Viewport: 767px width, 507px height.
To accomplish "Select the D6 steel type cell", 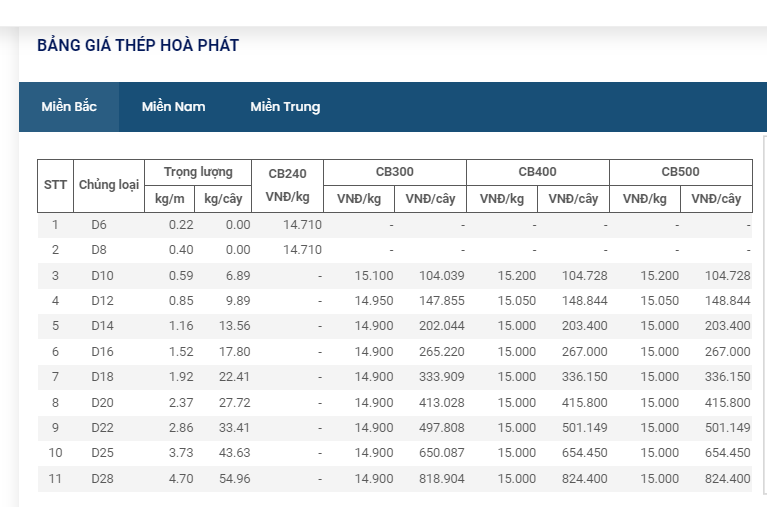I will pyautogui.click(x=99, y=224).
